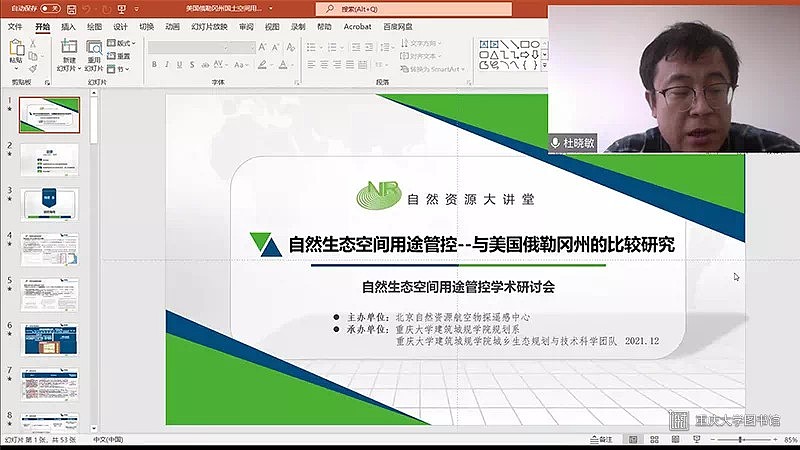The width and height of the screenshot is (800, 450).
Task: Open the 对齐文本 Align Text dropdown
Action: (x=420, y=56)
